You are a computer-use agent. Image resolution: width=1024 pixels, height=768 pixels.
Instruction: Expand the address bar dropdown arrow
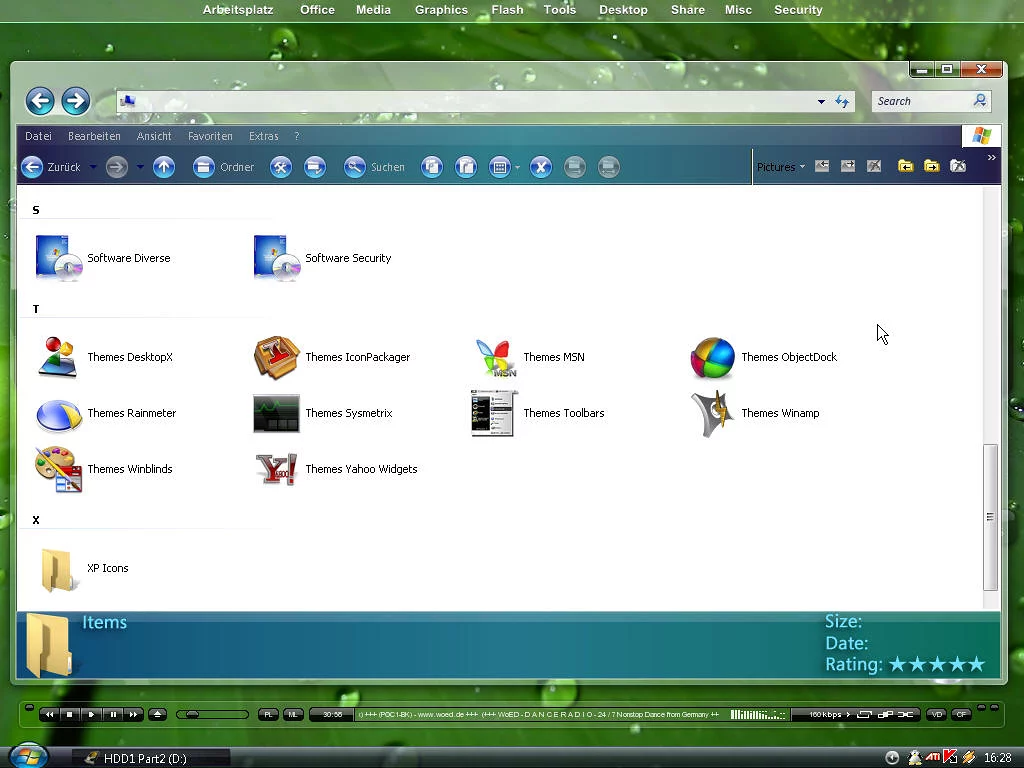(x=821, y=101)
